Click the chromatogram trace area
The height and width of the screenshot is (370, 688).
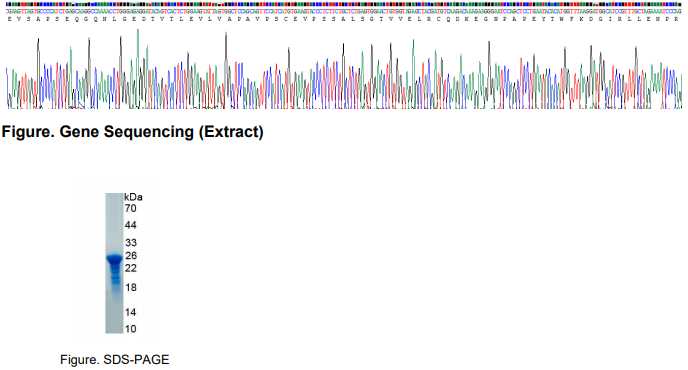click(344, 69)
